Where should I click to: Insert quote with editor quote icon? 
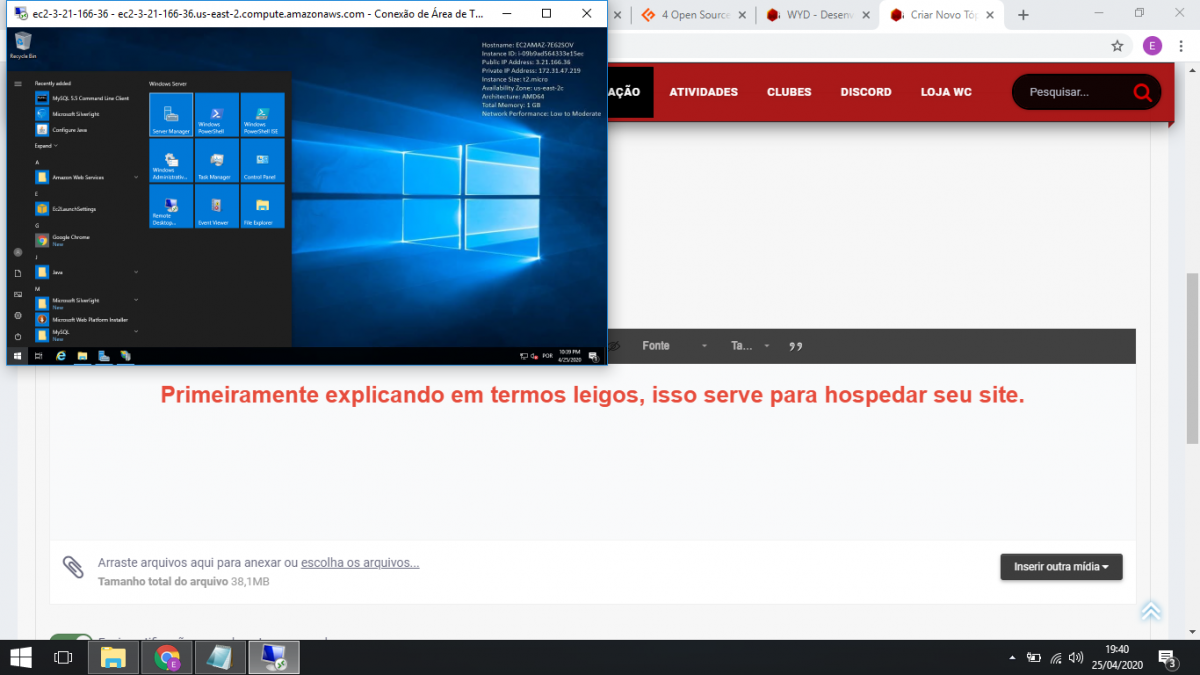click(797, 346)
